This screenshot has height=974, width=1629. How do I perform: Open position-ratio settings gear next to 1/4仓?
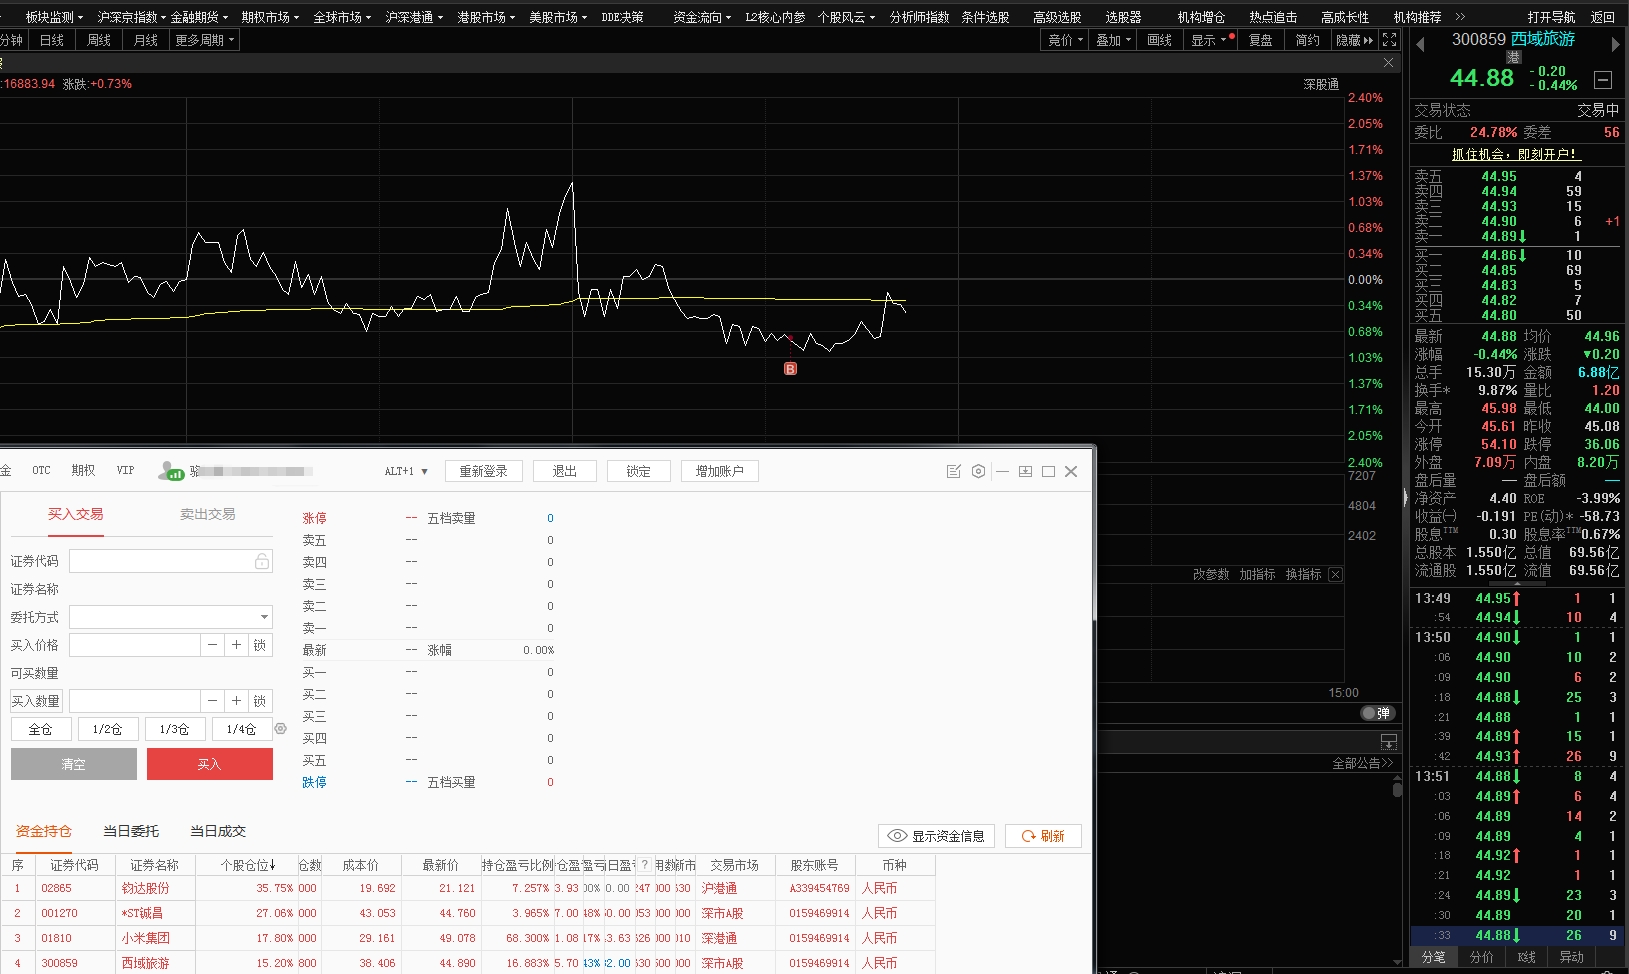click(281, 729)
